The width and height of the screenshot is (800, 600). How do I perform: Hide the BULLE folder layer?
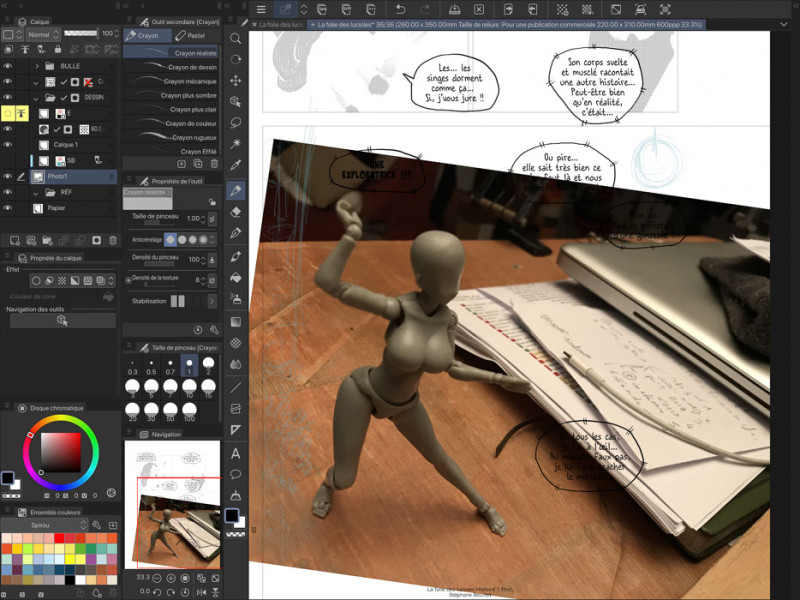pos(8,66)
